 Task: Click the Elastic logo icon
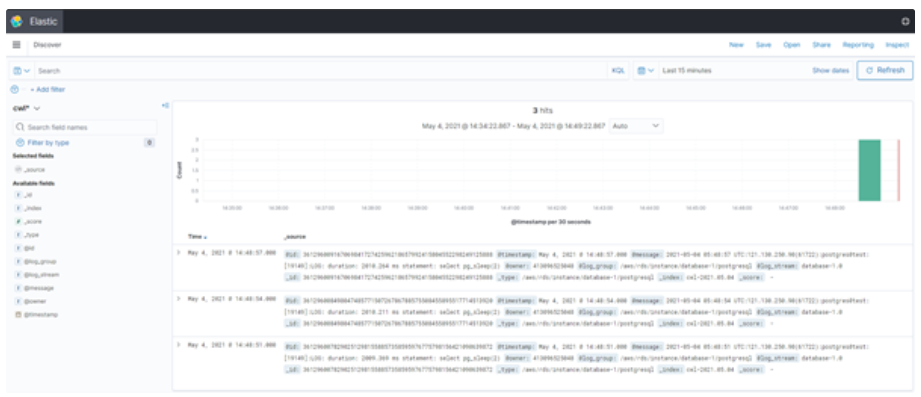click(16, 22)
